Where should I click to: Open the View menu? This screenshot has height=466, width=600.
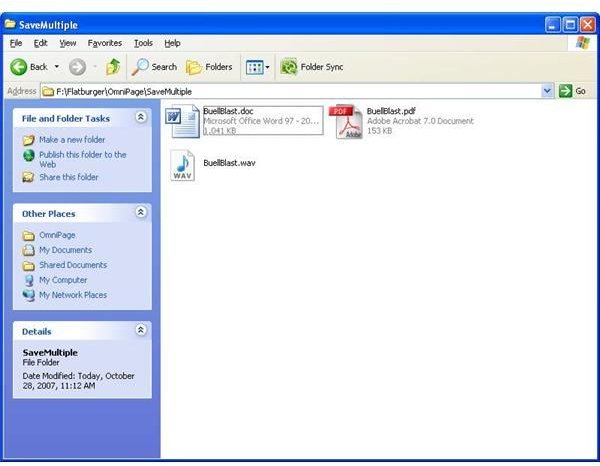point(68,43)
